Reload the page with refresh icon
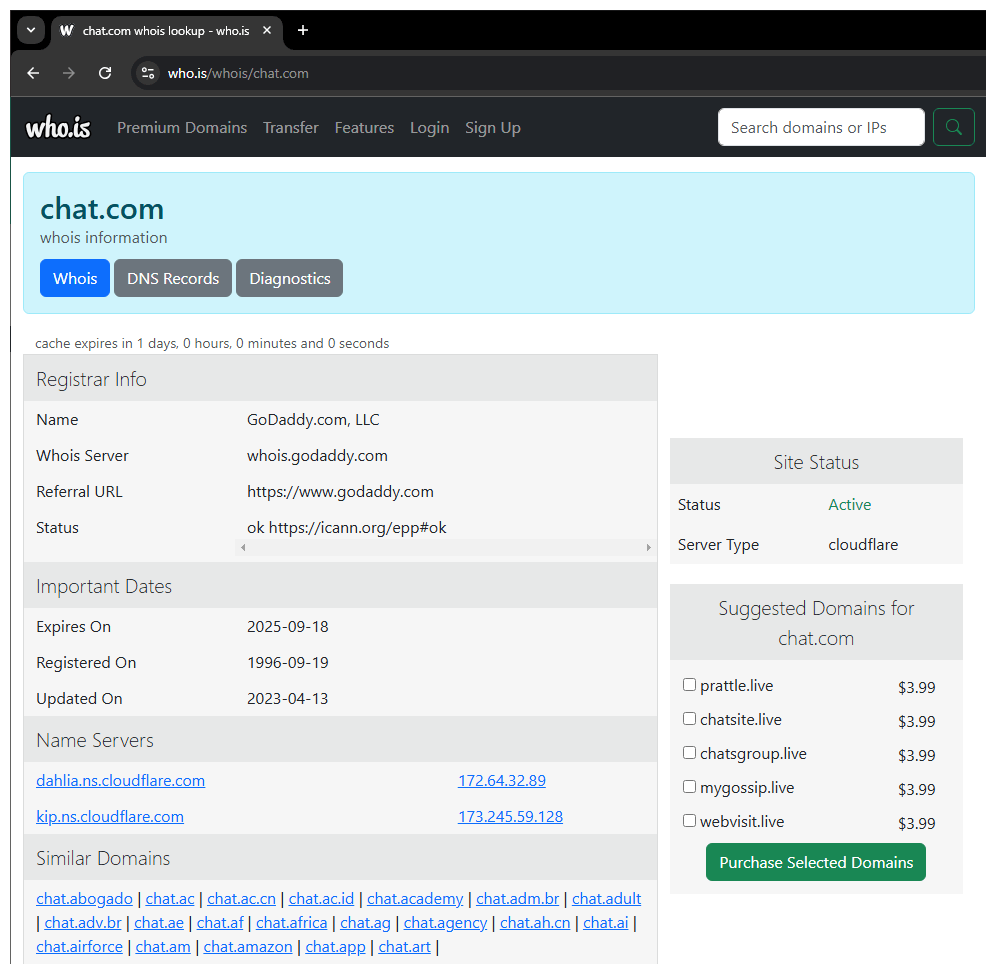Image resolution: width=986 pixels, height=964 pixels. 105,74
